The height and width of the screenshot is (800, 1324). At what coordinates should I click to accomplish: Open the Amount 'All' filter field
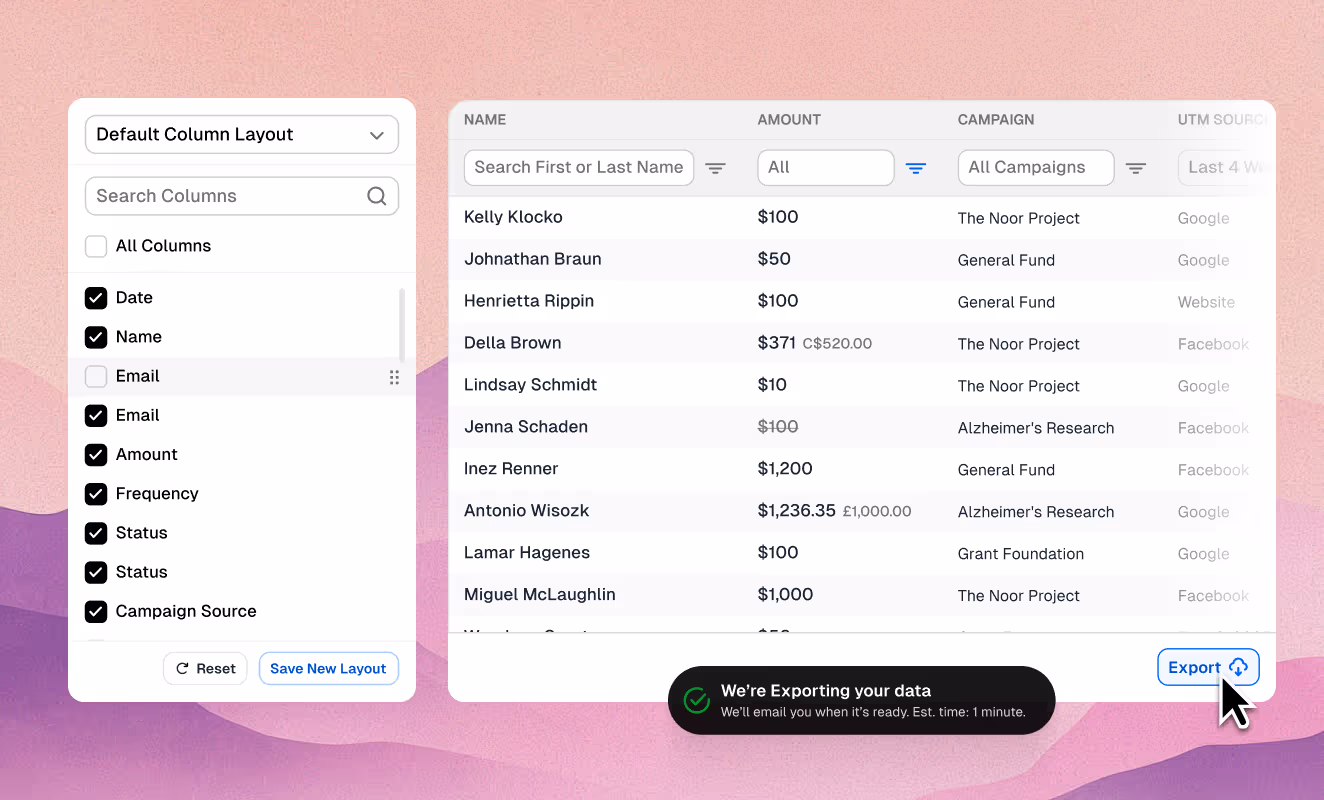coord(826,168)
